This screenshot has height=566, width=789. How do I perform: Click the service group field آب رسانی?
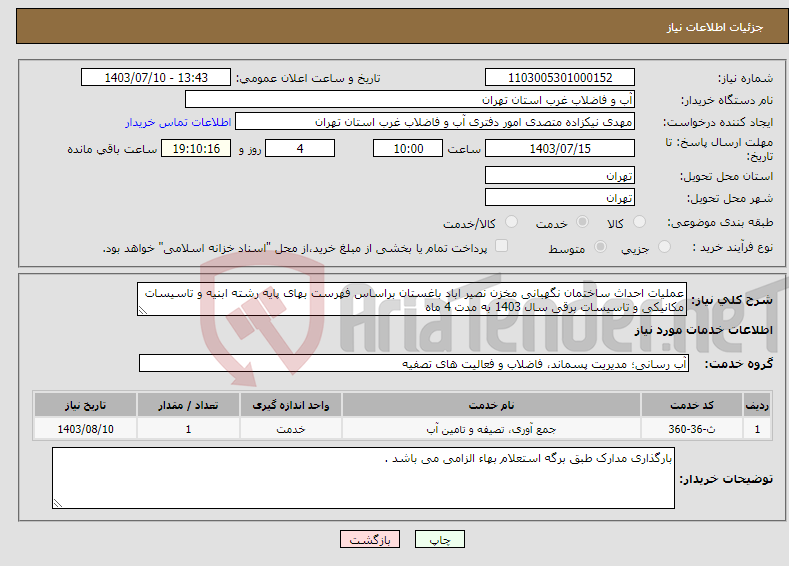[414, 363]
